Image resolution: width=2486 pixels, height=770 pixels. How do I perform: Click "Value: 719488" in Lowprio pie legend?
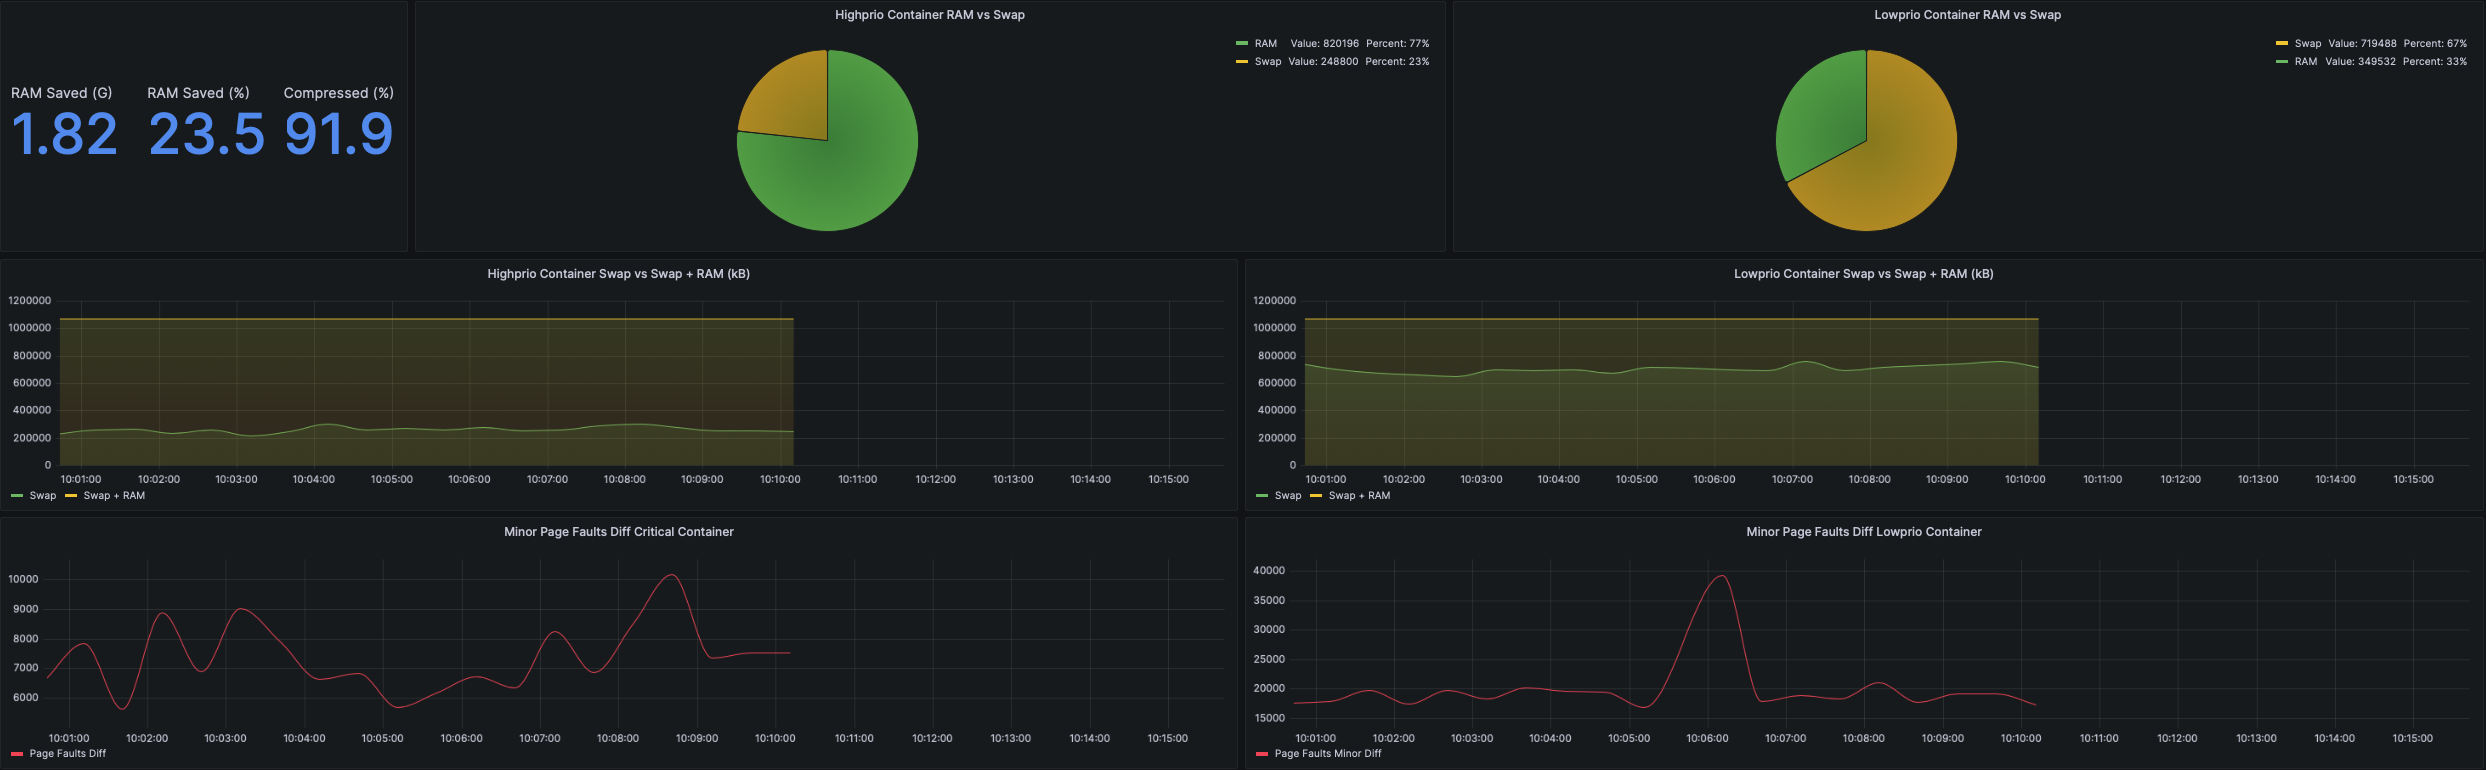point(2363,44)
